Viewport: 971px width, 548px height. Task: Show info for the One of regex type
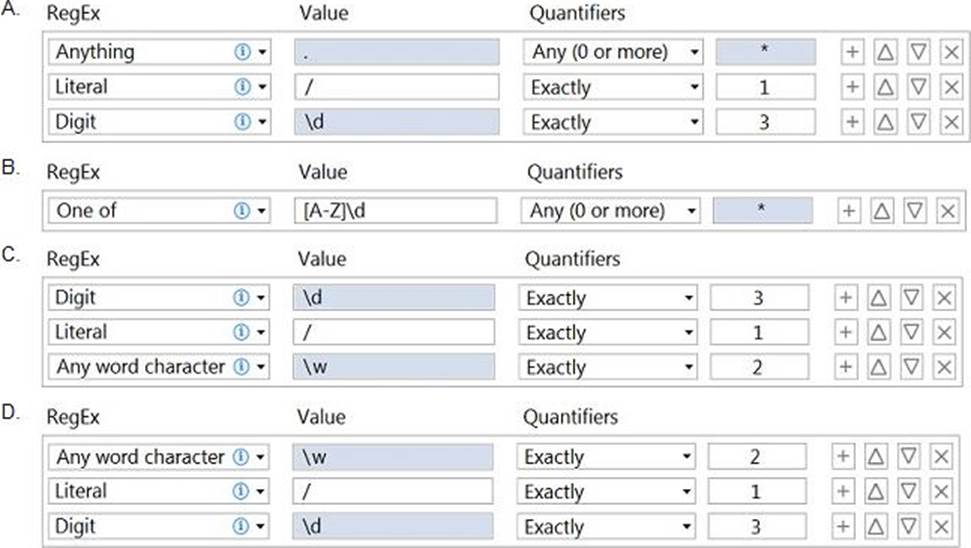coord(241,211)
